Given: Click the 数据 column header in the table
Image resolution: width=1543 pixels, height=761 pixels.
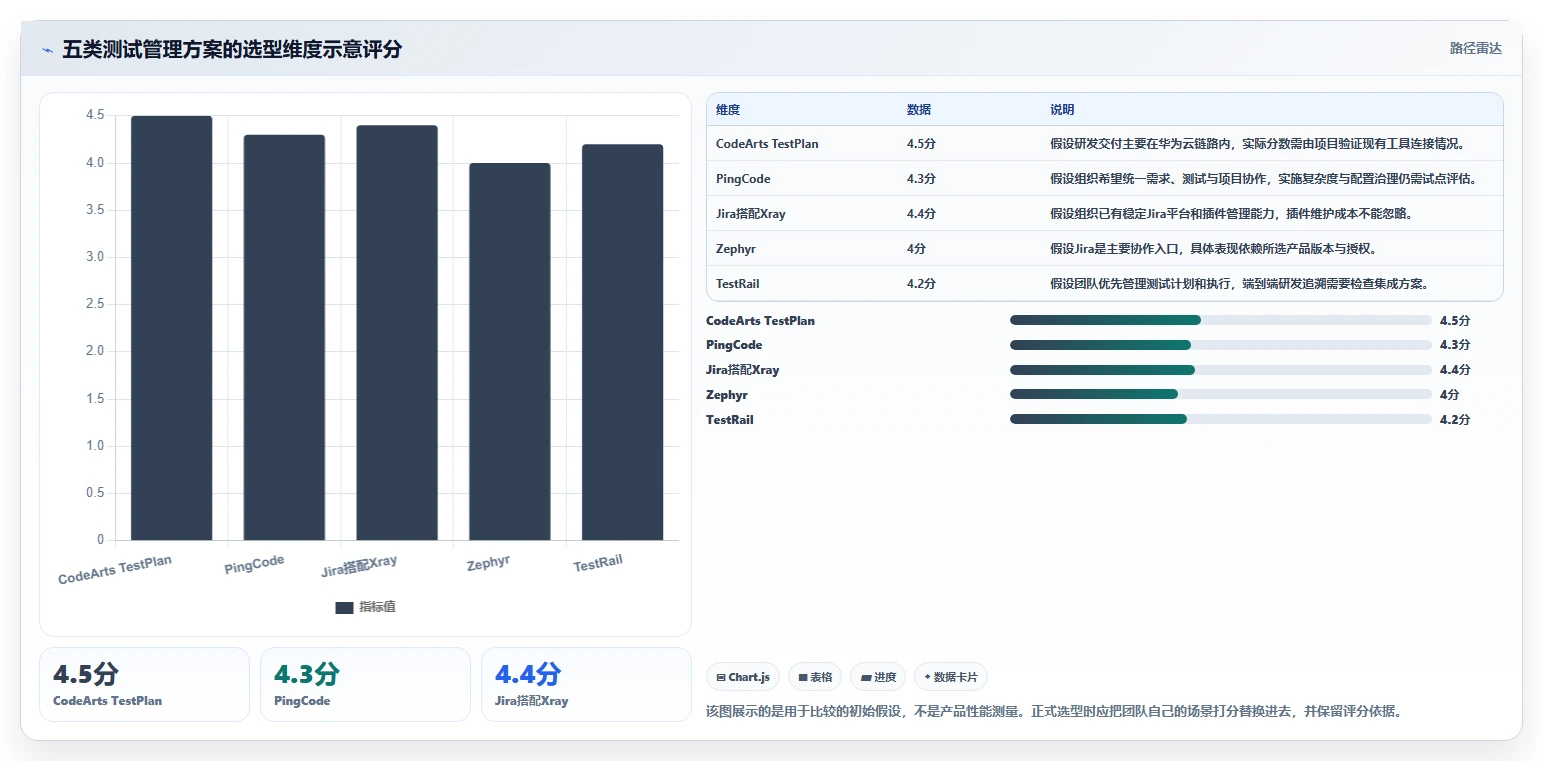Looking at the screenshot, I should coord(919,110).
